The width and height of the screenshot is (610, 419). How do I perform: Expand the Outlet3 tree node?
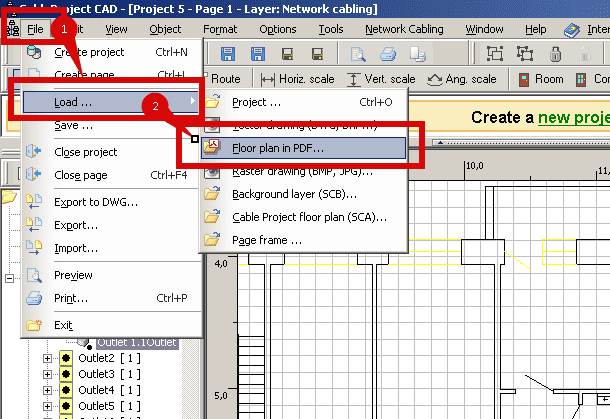click(x=47, y=373)
